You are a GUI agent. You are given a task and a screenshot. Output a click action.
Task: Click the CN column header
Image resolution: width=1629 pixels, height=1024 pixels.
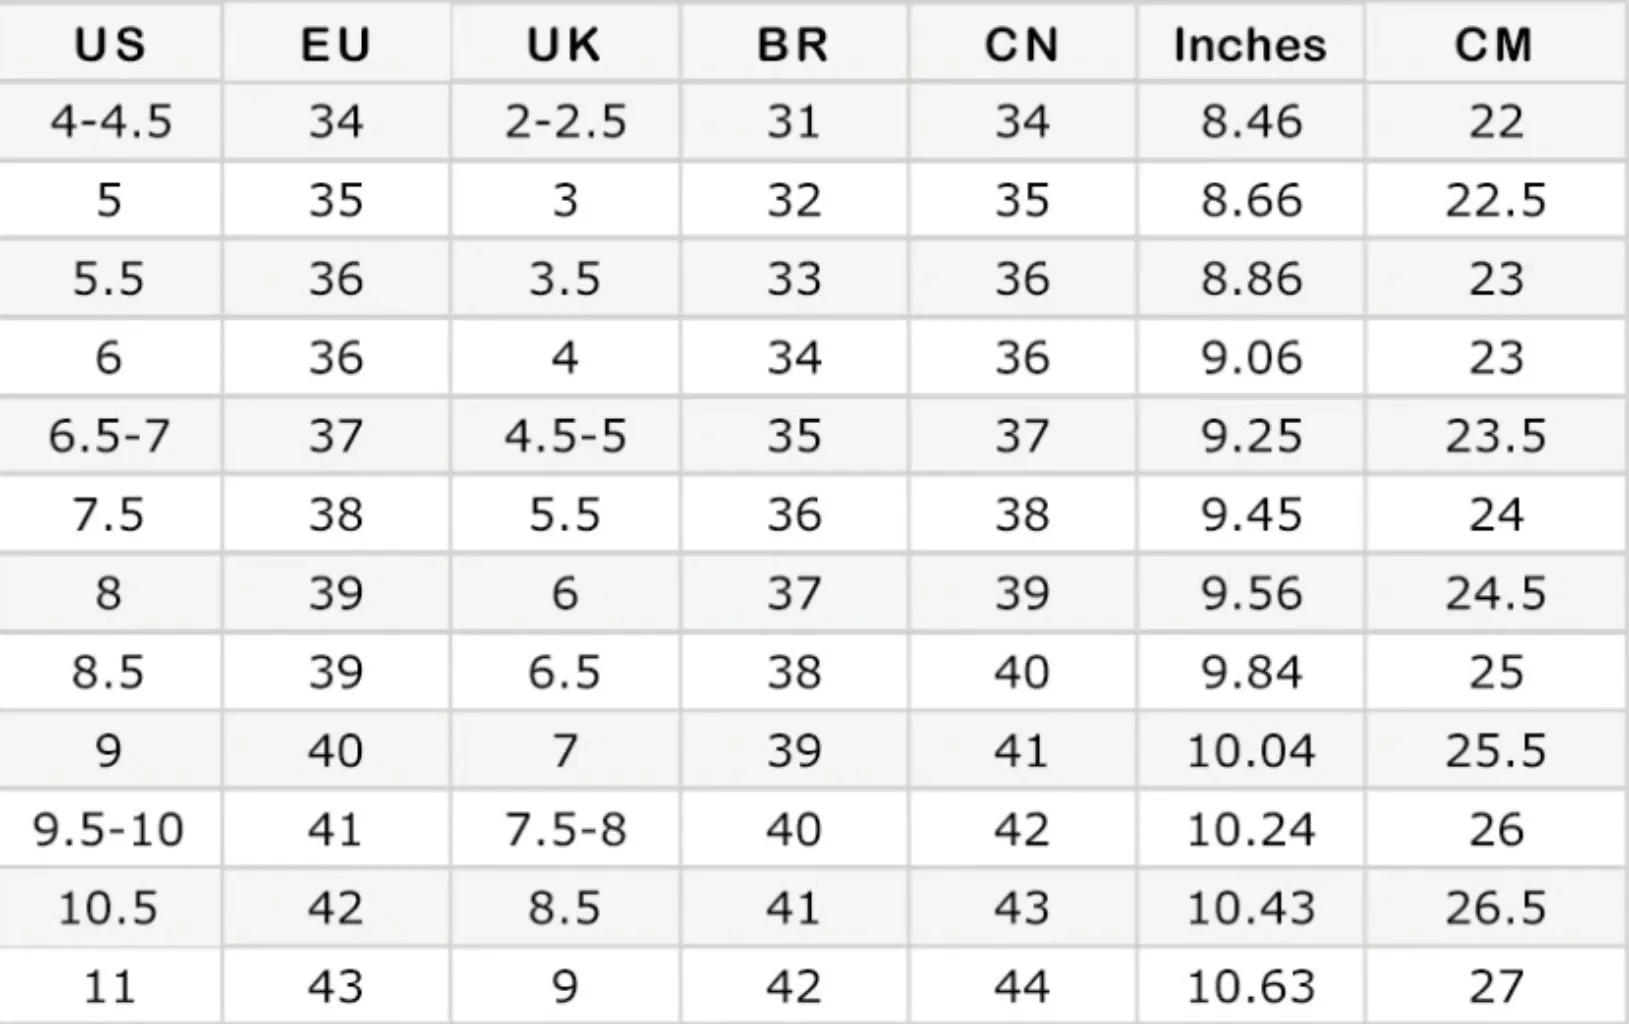click(x=1021, y=44)
